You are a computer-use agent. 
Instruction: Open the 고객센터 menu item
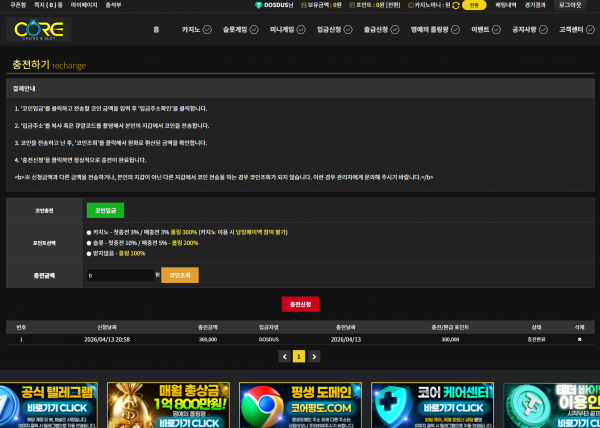573,30
